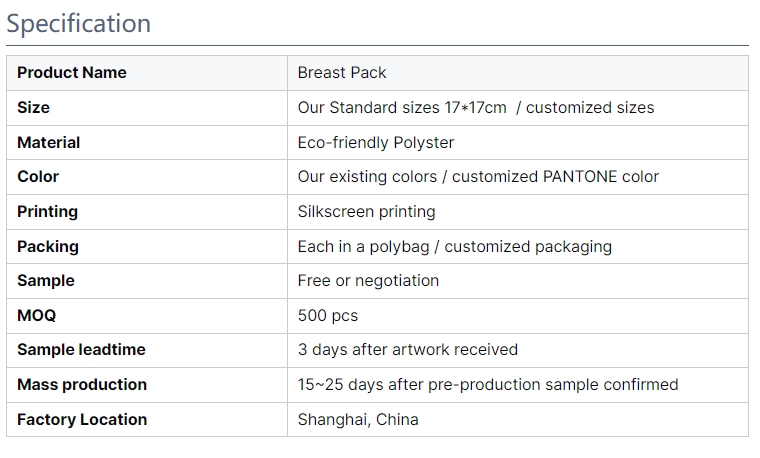Screen dimensions: 760x458
Task: Select the customized PANTONE color text
Action: pos(555,177)
